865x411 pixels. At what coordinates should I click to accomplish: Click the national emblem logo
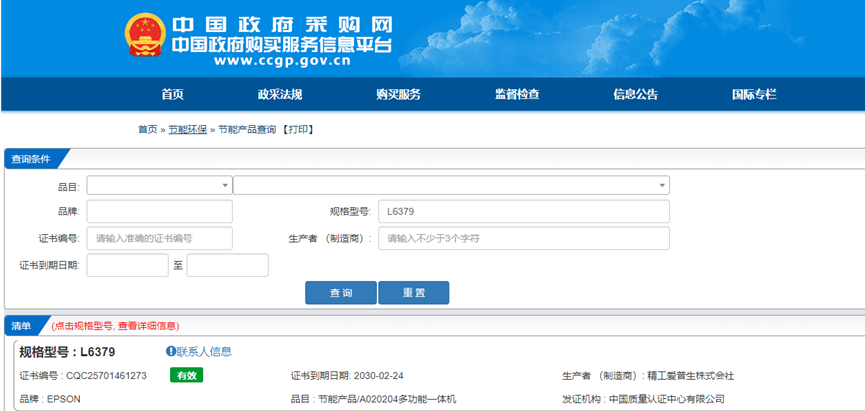[x=144, y=37]
